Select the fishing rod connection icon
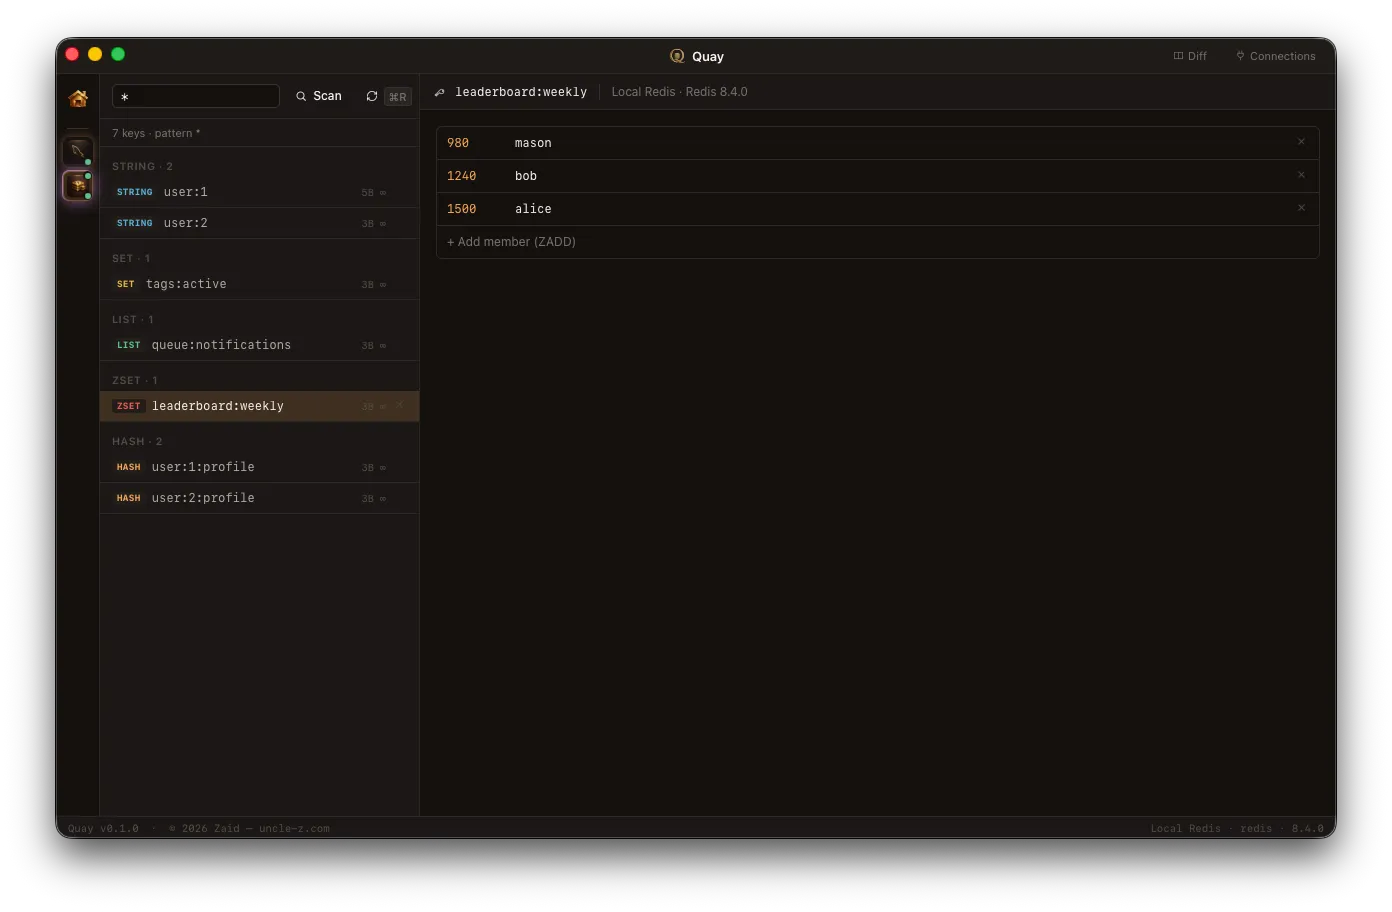The image size is (1392, 912). tap(78, 151)
